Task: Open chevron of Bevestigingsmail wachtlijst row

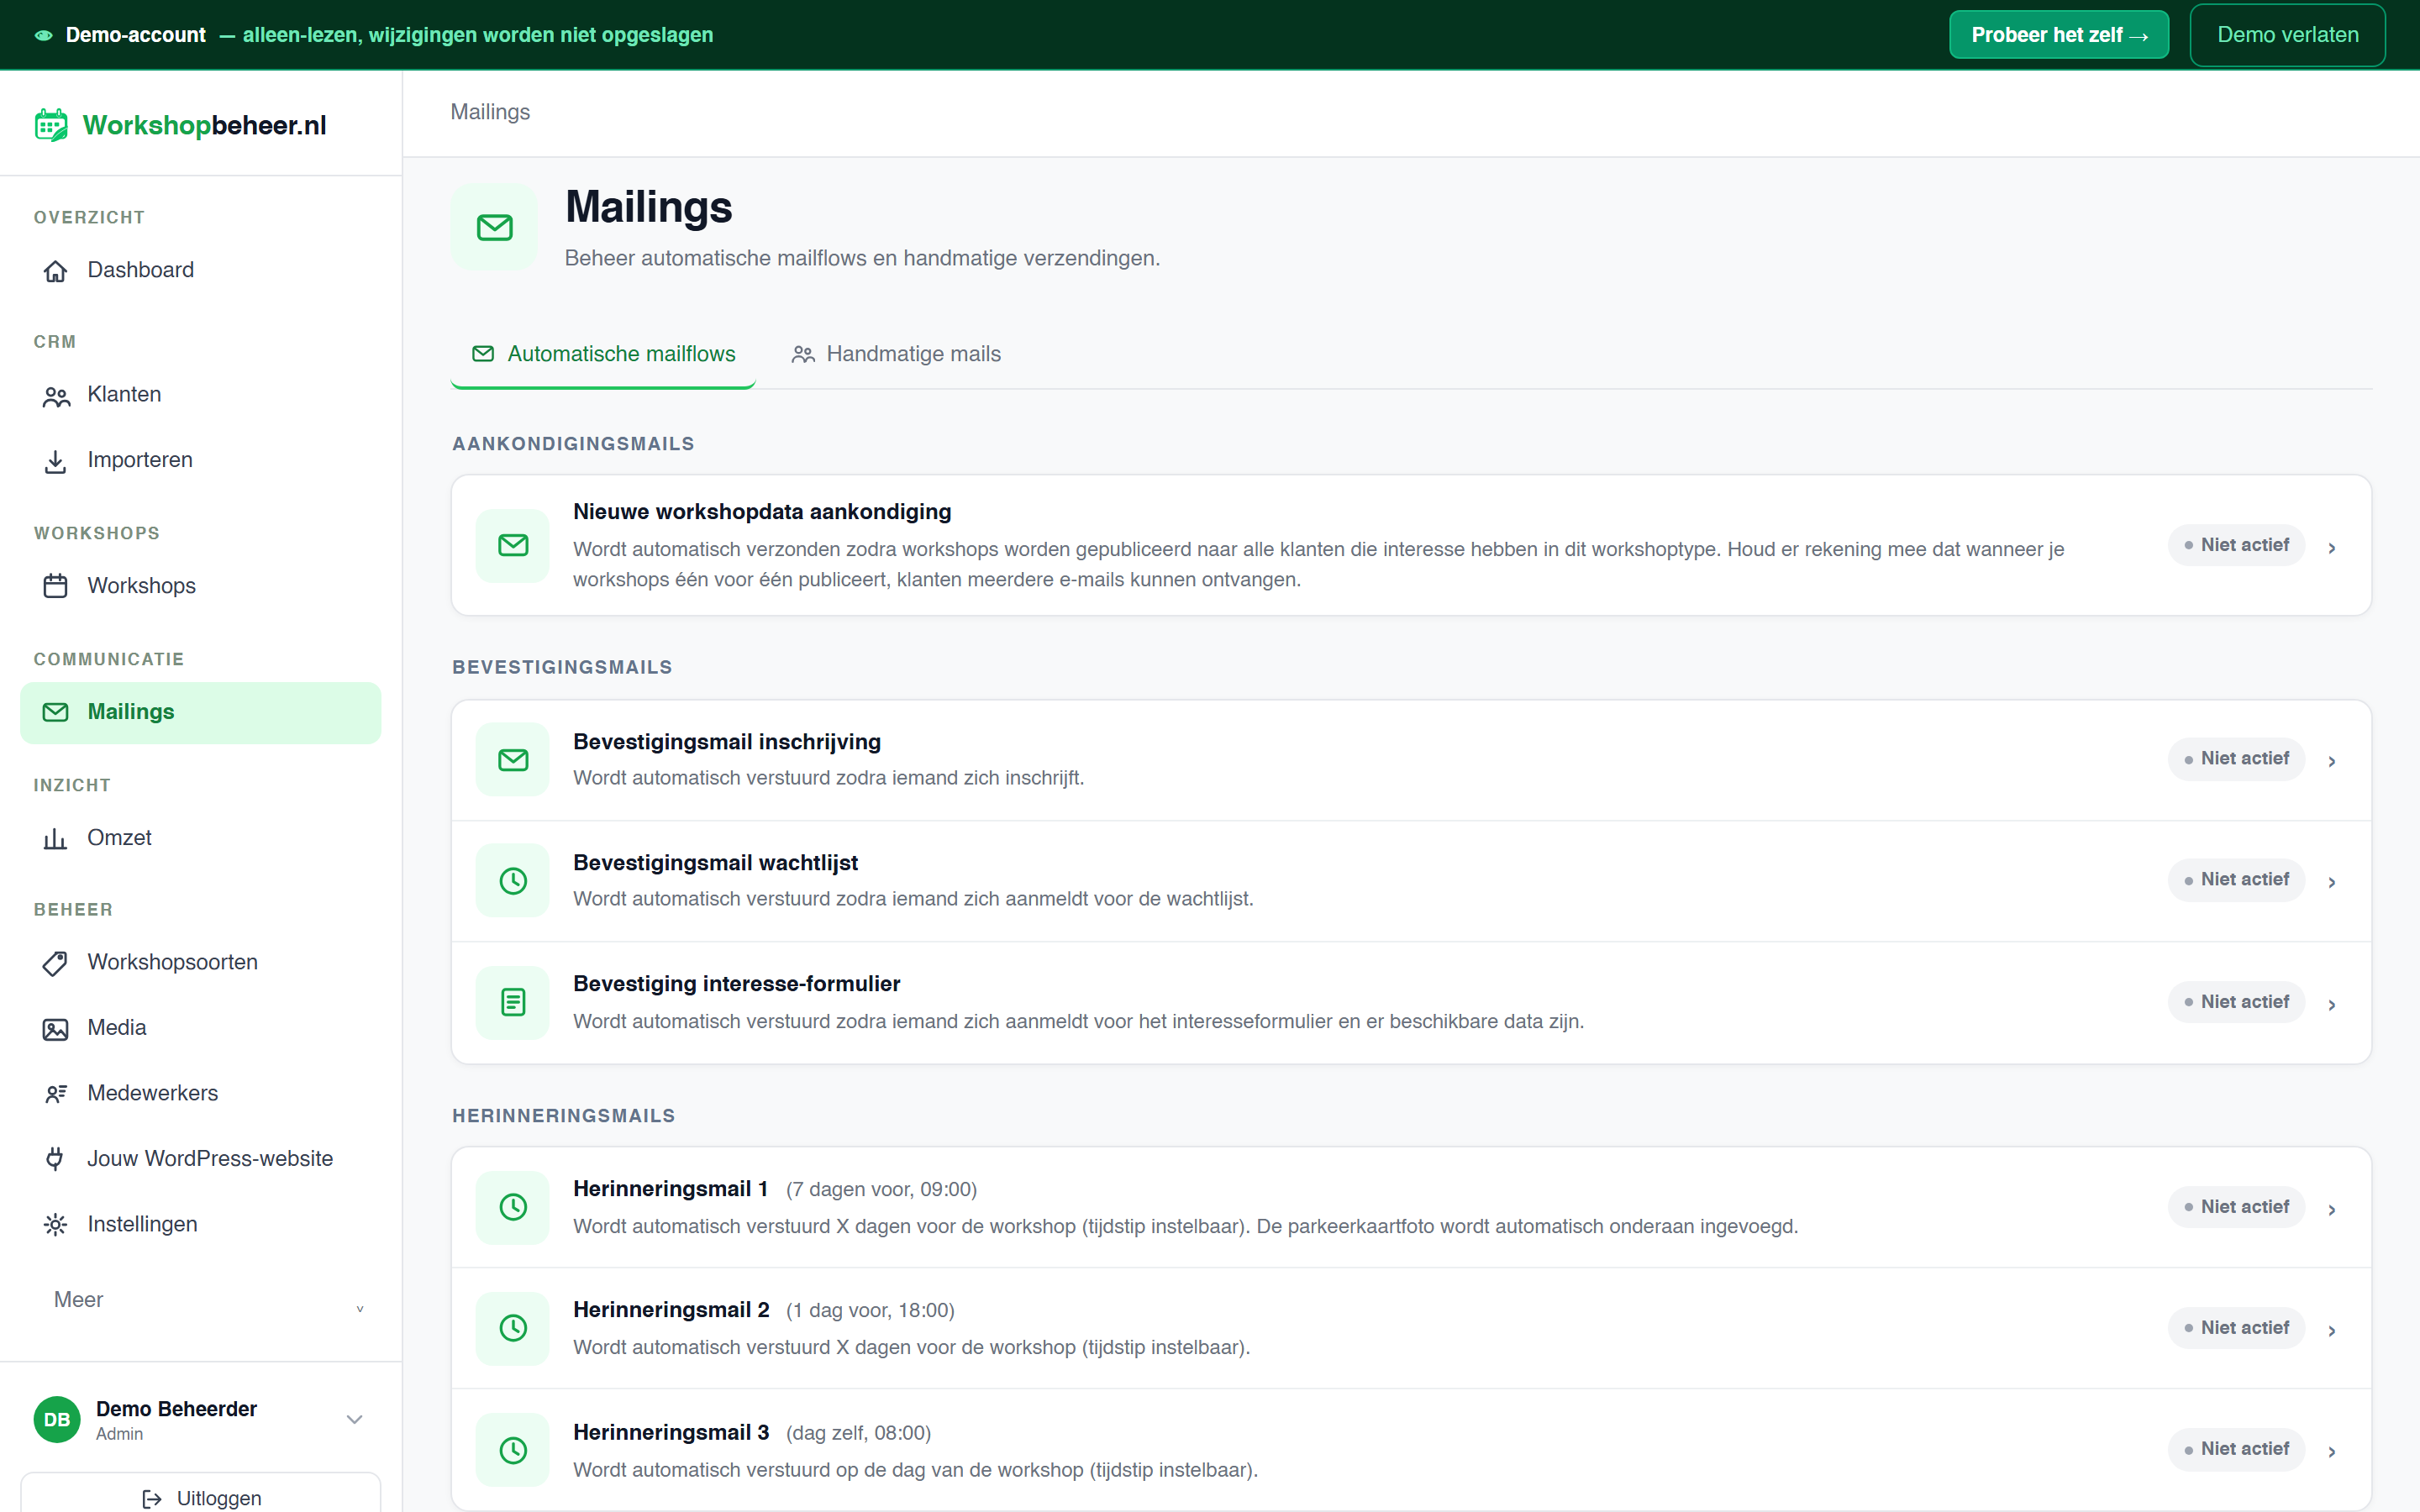Action: tap(2332, 882)
